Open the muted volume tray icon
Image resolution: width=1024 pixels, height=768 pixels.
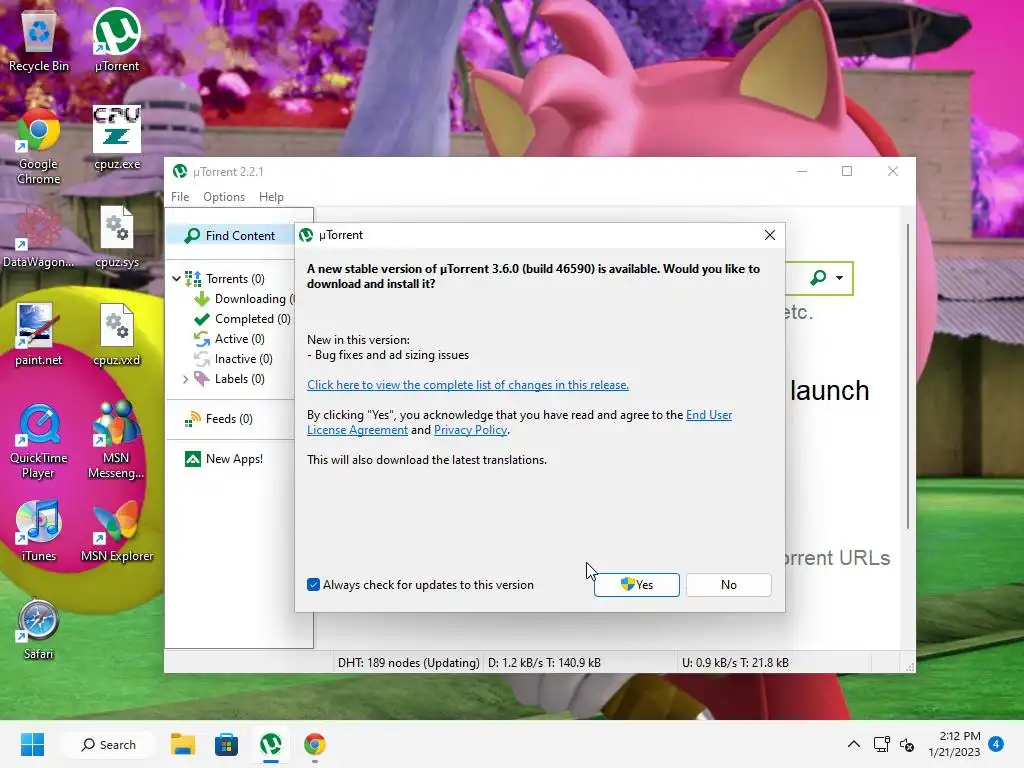pyautogui.click(x=907, y=744)
